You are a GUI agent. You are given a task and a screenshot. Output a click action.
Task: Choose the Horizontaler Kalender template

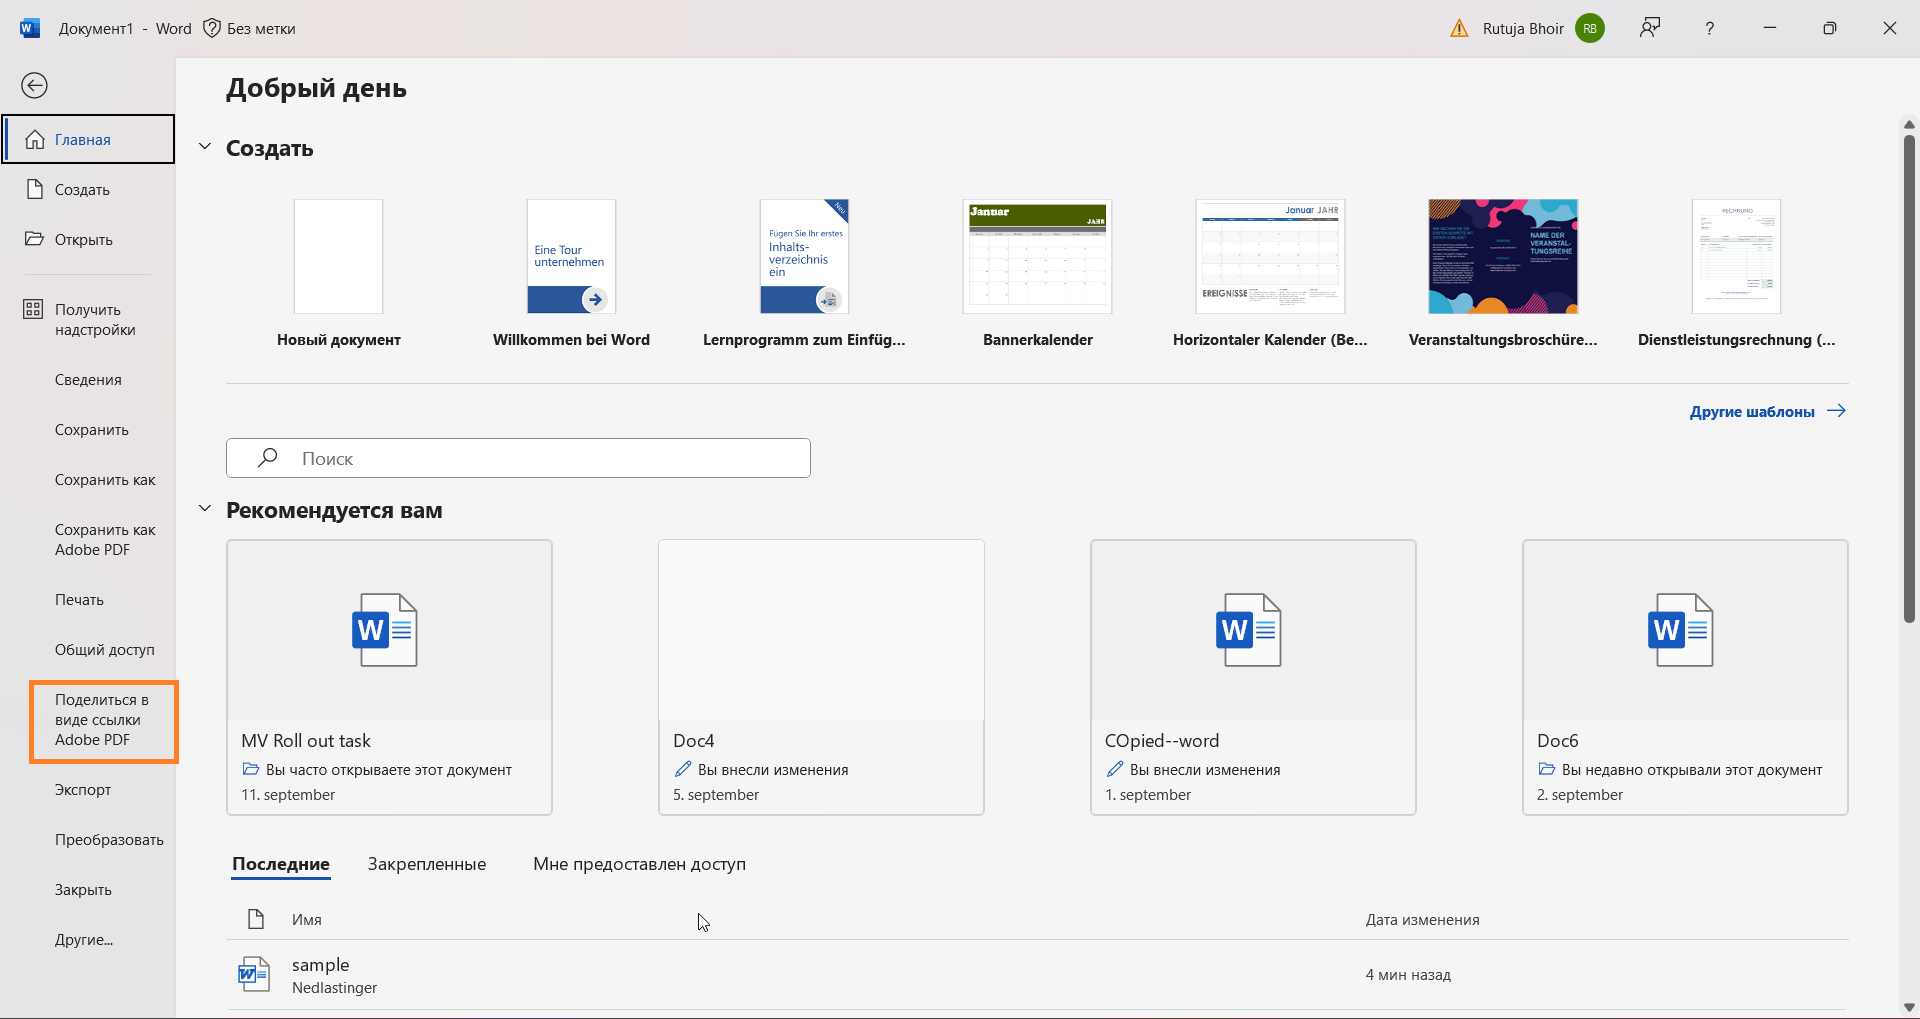point(1270,272)
